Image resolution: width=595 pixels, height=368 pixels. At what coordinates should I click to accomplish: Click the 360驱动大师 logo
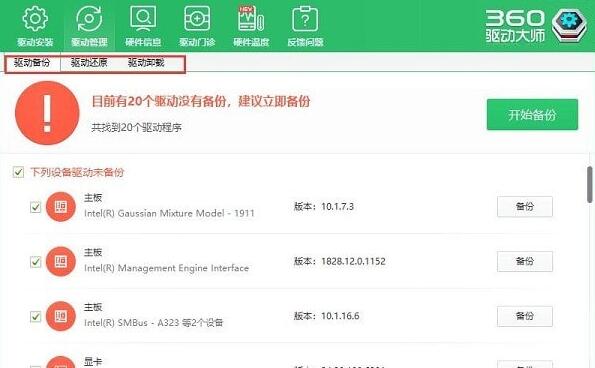[536, 25]
